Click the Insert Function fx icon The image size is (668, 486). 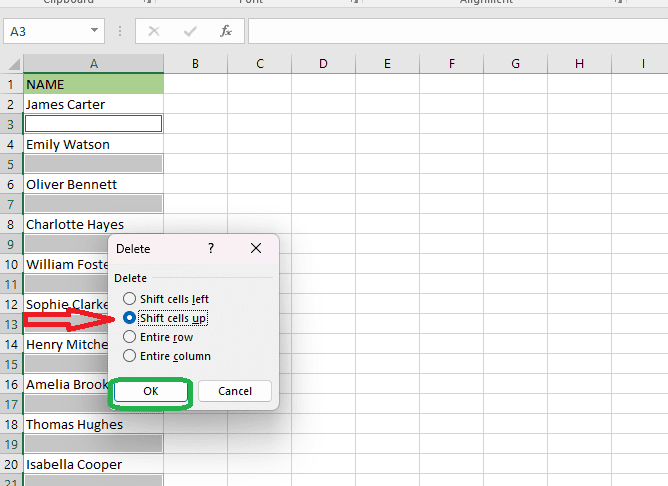click(x=226, y=31)
